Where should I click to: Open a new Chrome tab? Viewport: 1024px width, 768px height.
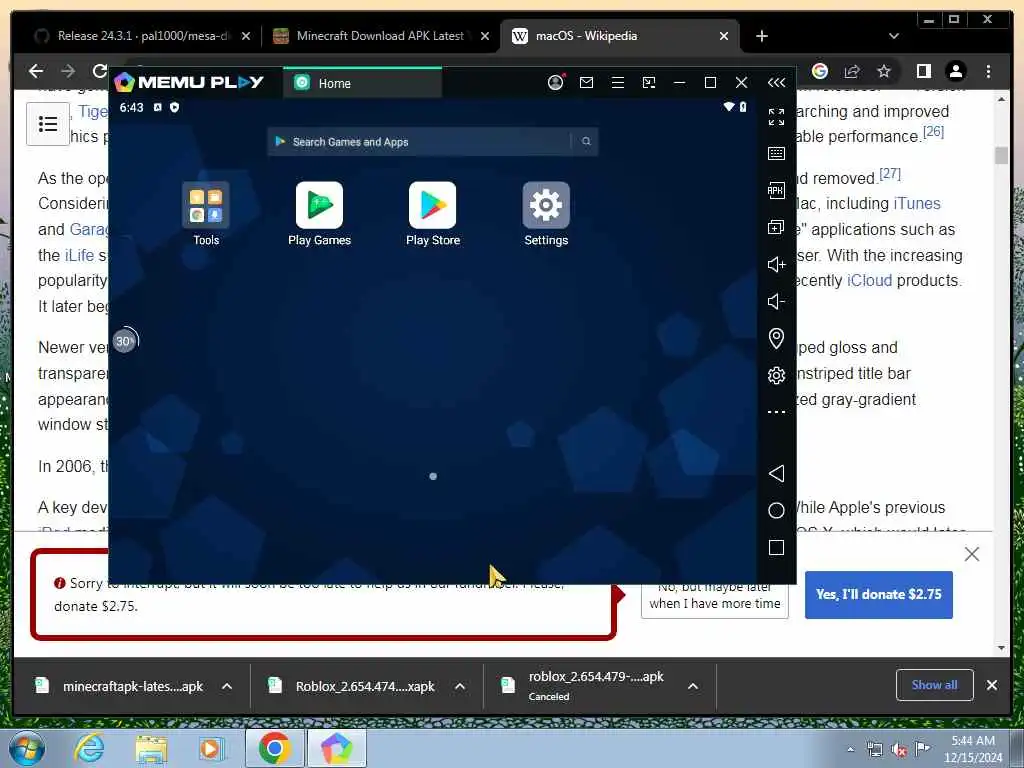[x=761, y=36]
